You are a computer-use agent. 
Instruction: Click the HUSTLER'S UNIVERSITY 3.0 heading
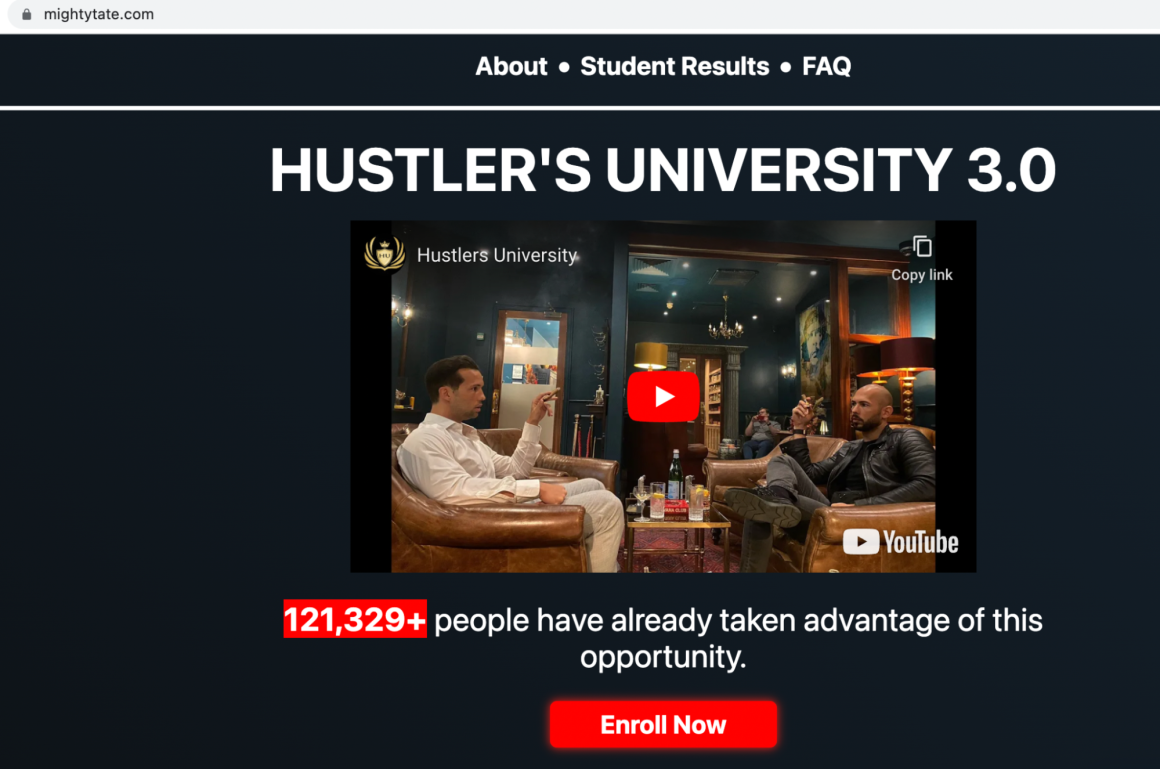click(x=663, y=170)
